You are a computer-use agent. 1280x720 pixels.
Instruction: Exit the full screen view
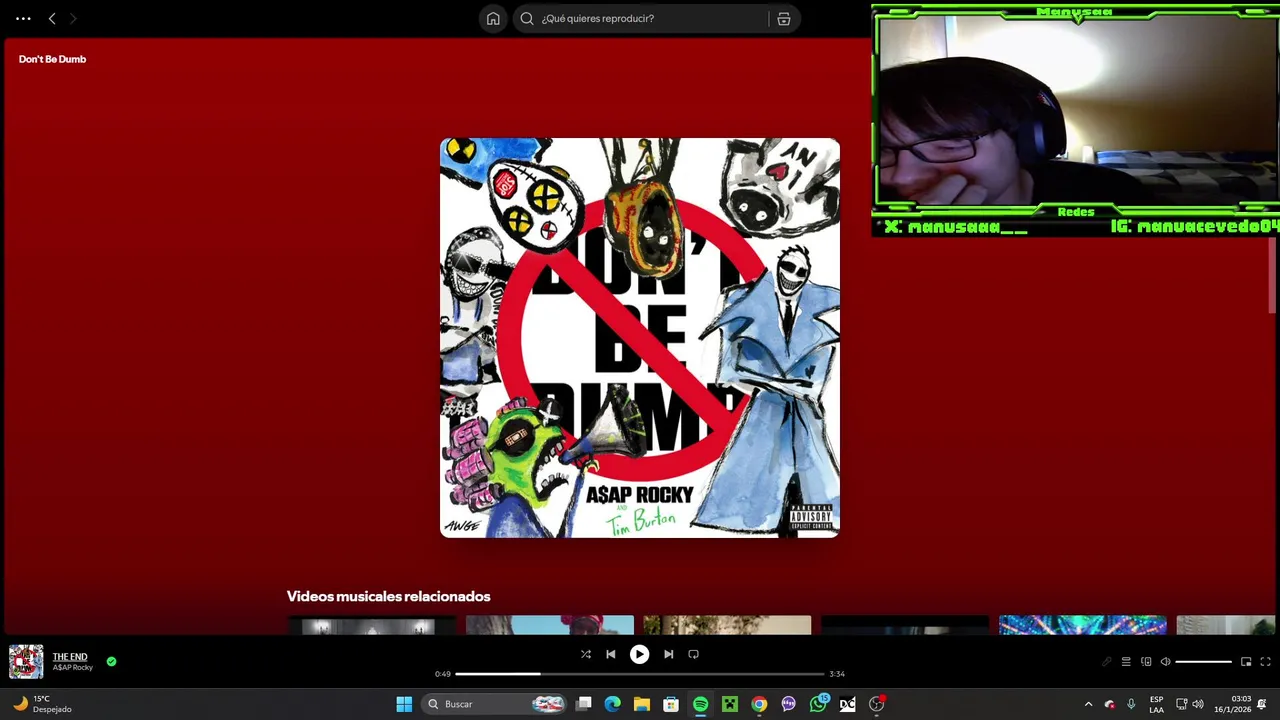click(1265, 662)
